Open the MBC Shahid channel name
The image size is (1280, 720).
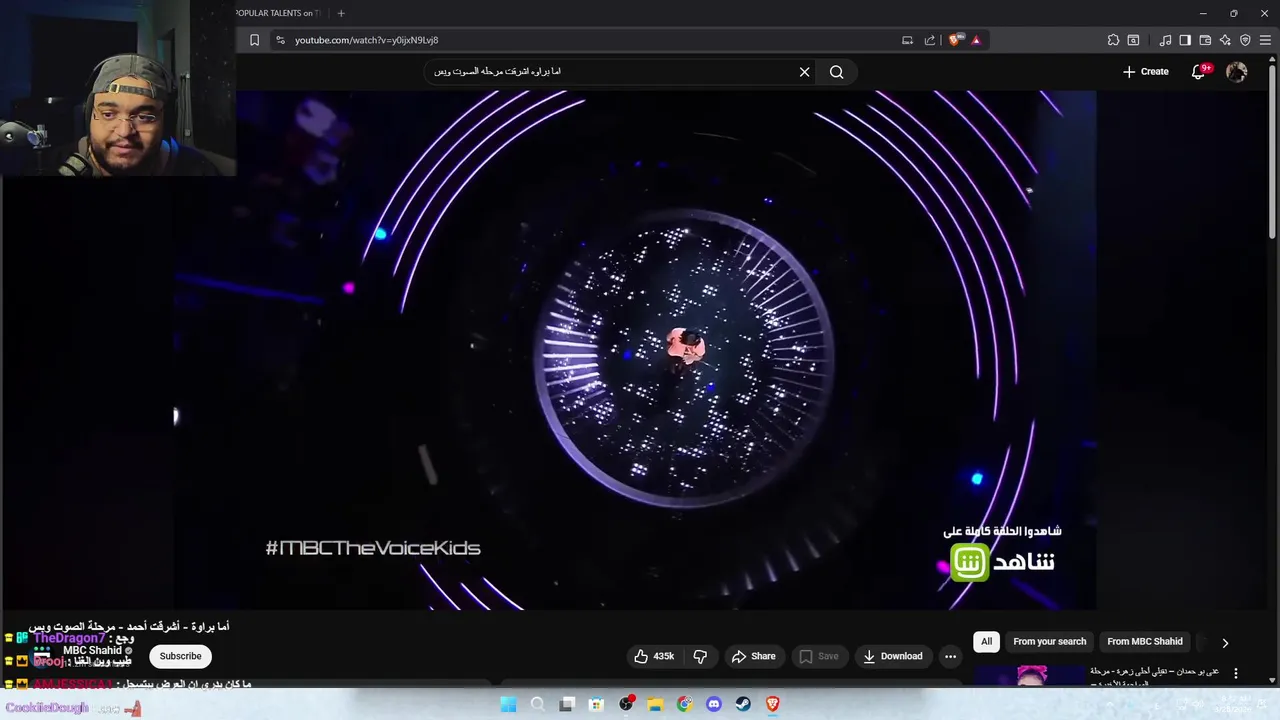click(92, 651)
